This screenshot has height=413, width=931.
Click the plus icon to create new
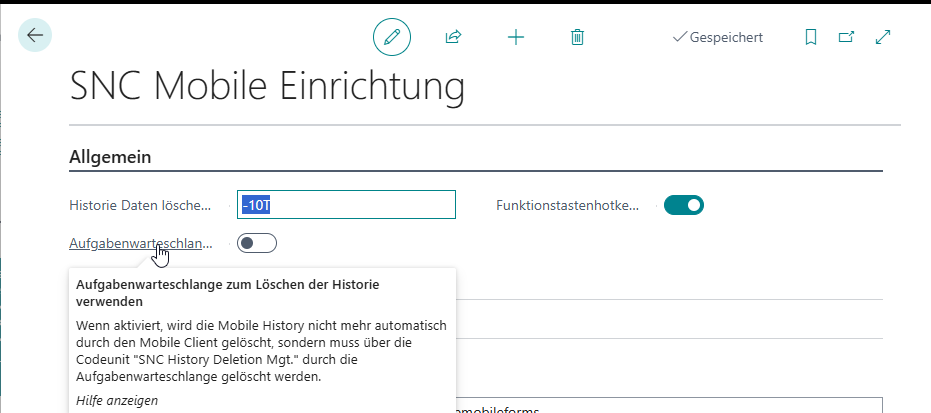(x=516, y=37)
